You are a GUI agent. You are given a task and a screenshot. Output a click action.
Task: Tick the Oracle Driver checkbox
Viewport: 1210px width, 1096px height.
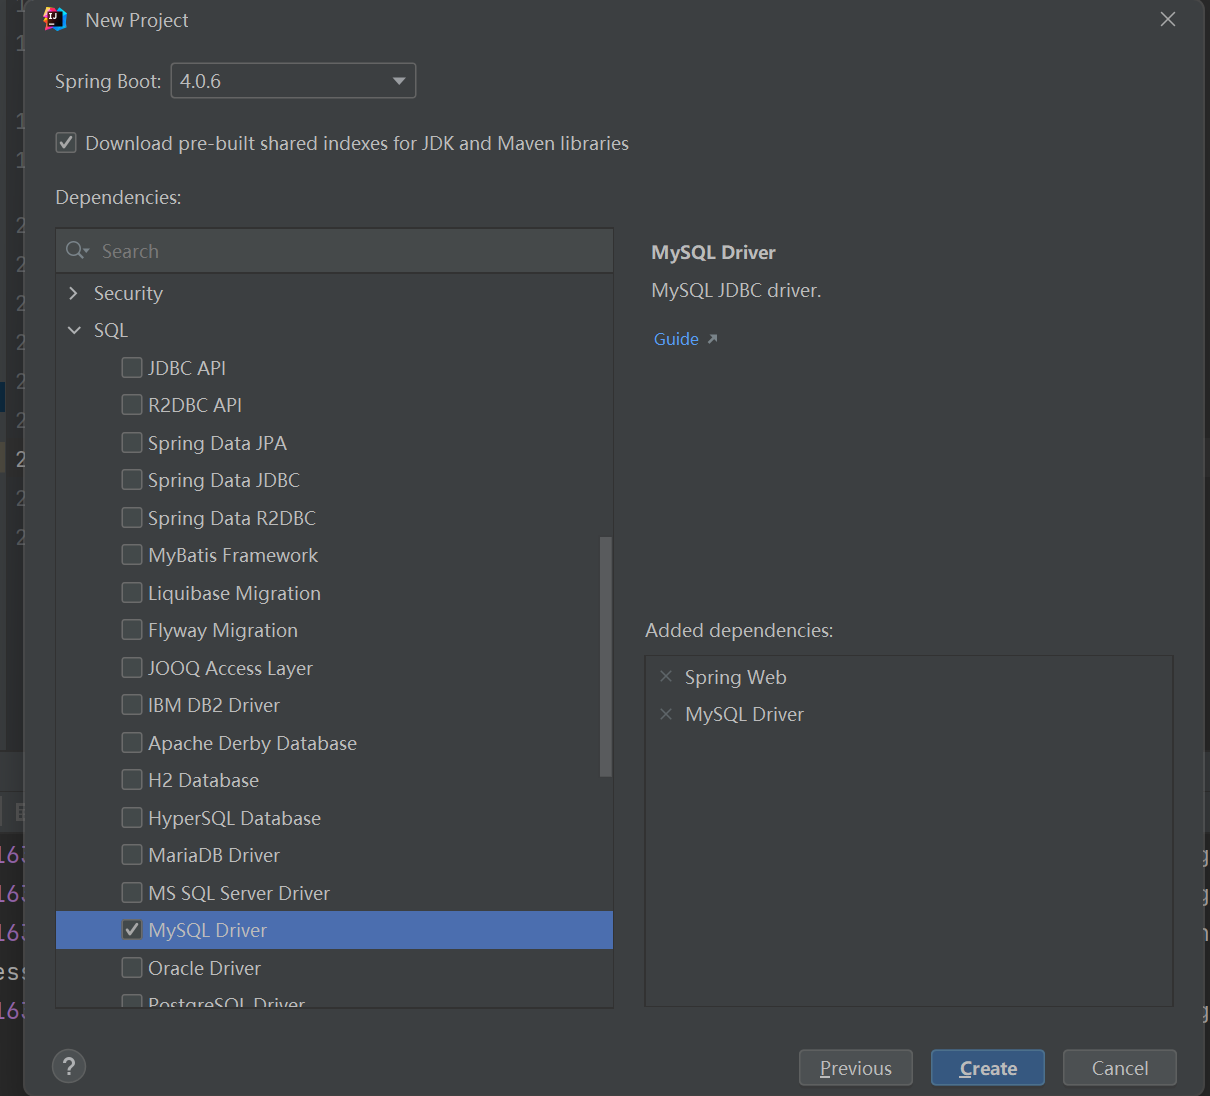tap(131, 968)
